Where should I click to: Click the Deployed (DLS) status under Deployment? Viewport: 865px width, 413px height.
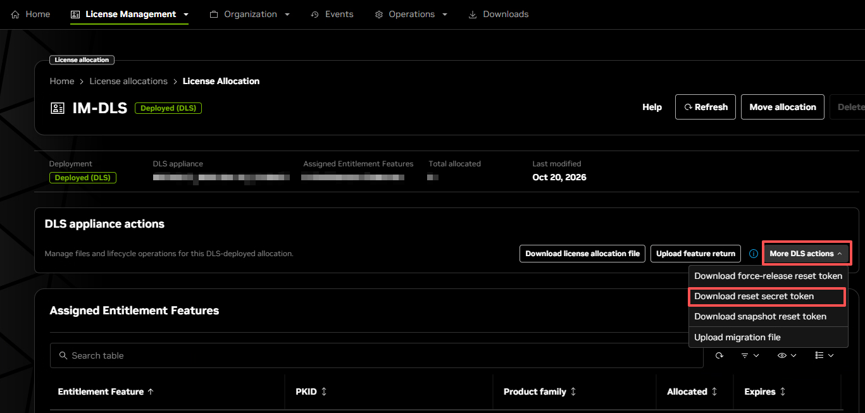[x=83, y=178]
